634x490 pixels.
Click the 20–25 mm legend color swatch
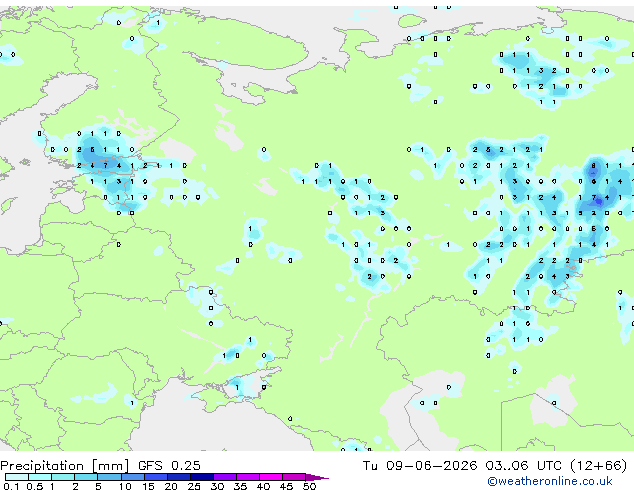[179, 477]
